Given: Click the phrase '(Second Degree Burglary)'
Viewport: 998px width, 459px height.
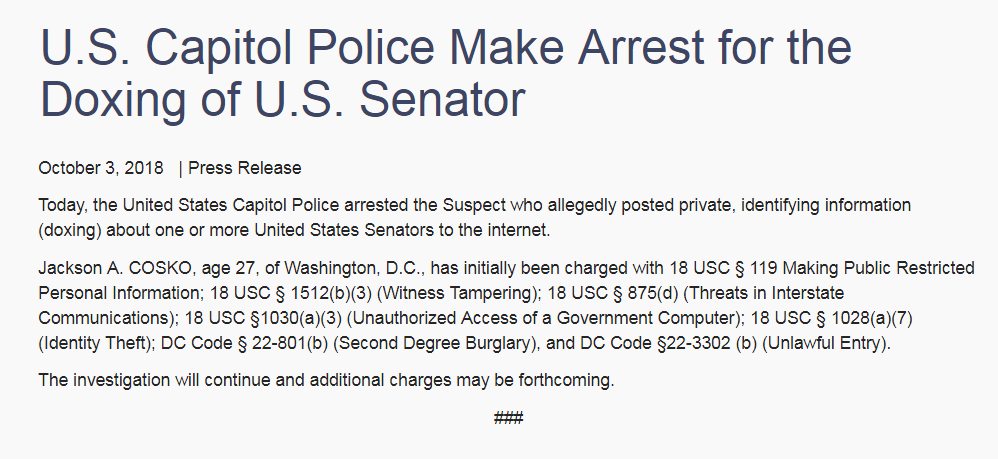Looking at the screenshot, I should [435, 343].
